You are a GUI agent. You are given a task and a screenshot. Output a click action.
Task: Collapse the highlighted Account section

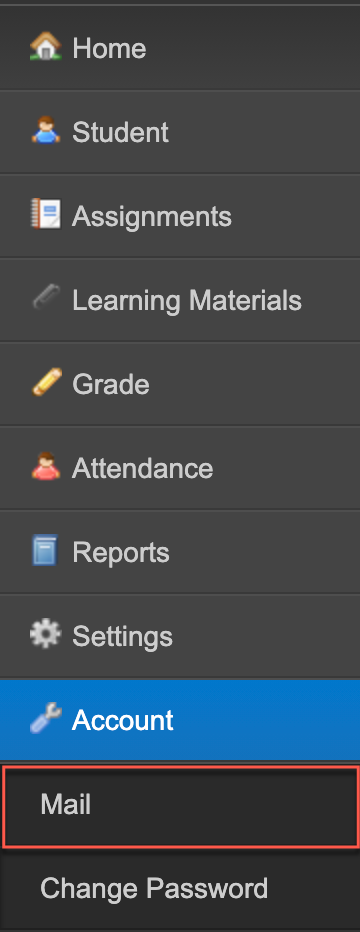click(x=180, y=720)
